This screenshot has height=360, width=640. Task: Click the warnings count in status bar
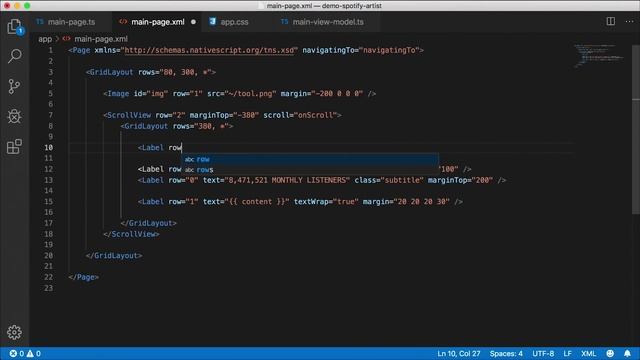(34, 353)
